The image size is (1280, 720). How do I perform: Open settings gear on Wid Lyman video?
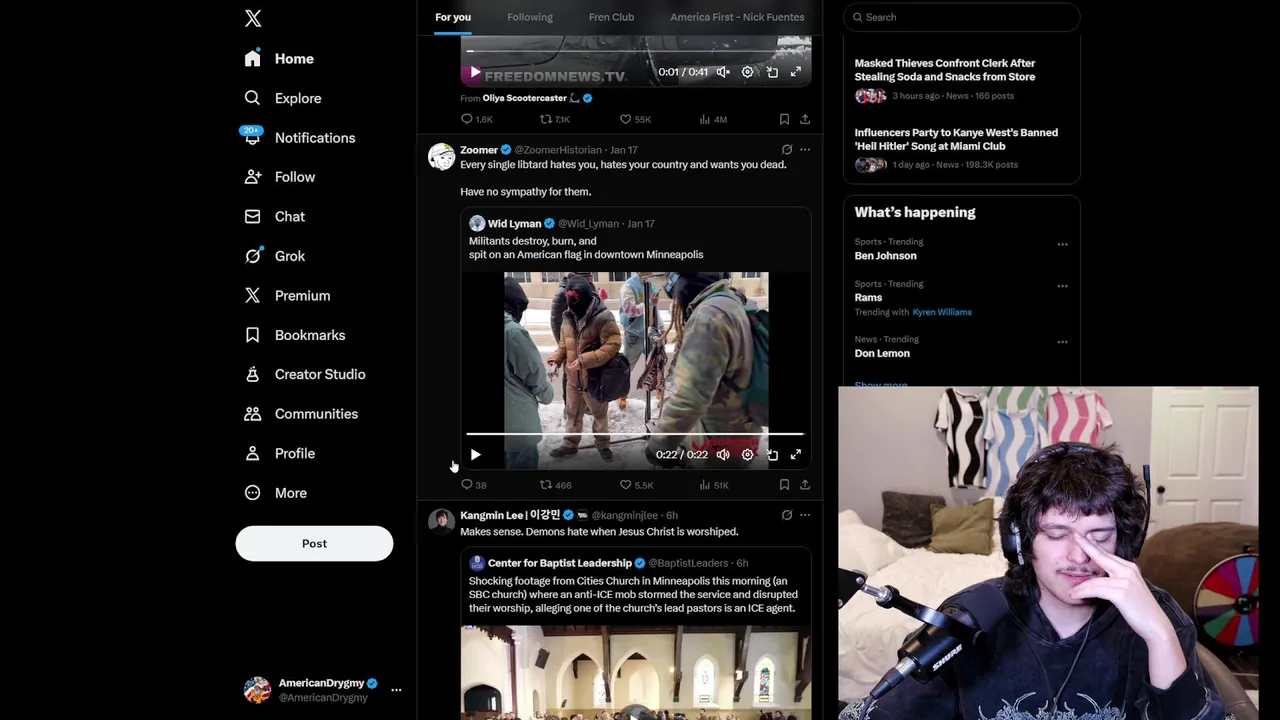pos(747,455)
